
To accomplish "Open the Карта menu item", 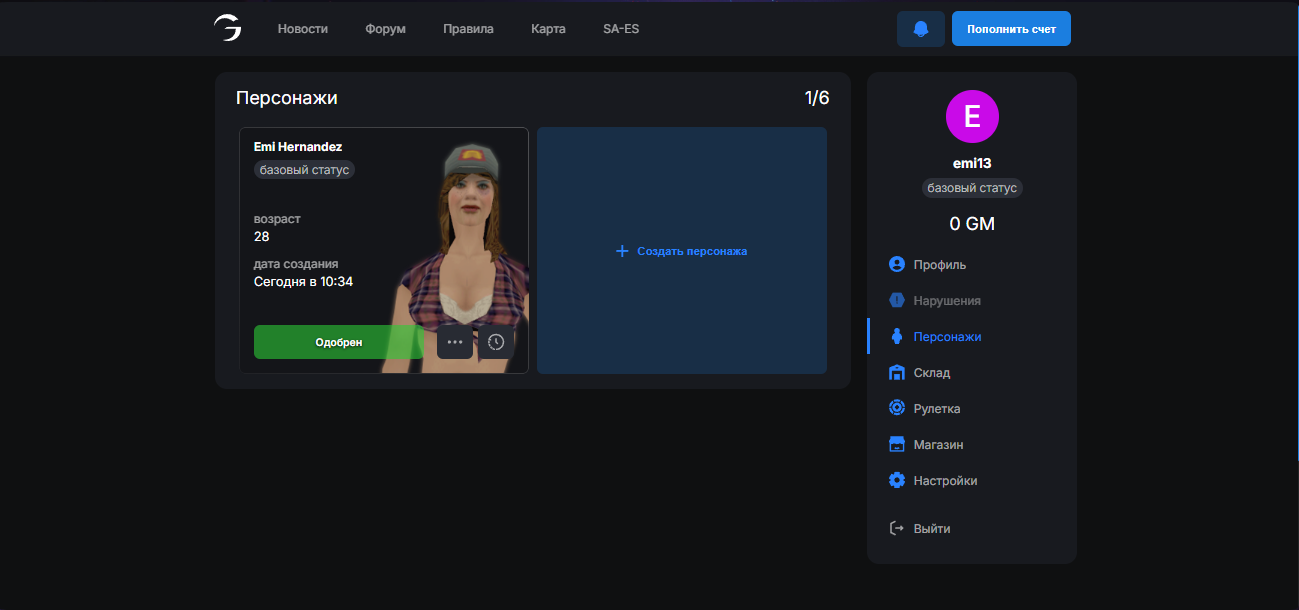I will pos(548,29).
